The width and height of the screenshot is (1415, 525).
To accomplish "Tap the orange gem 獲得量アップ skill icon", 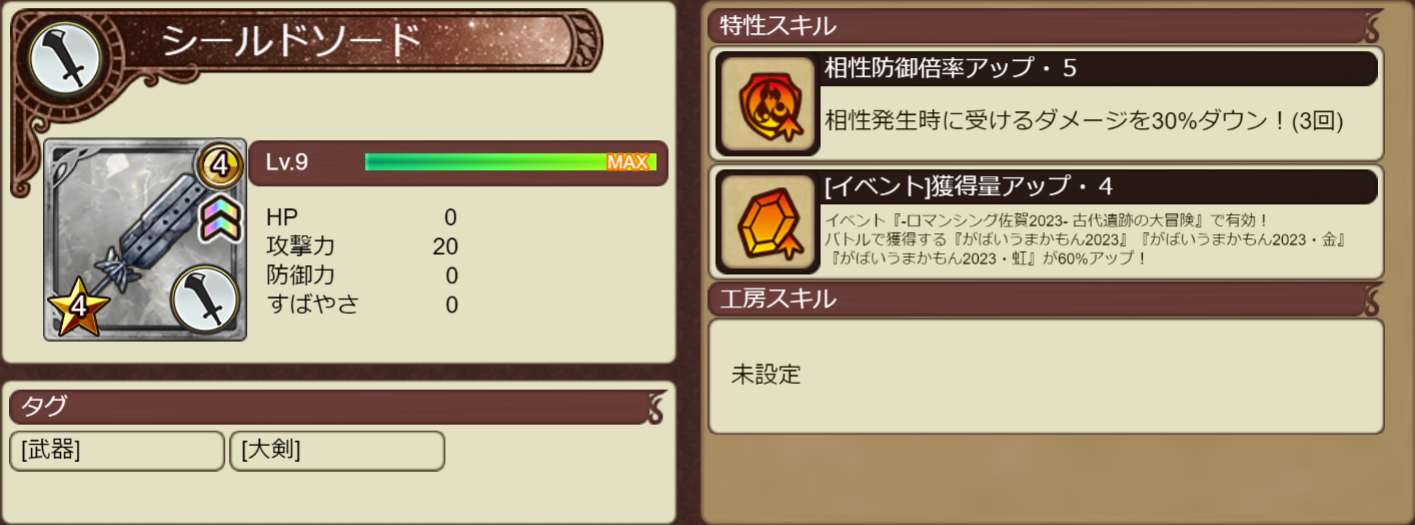I will [768, 224].
